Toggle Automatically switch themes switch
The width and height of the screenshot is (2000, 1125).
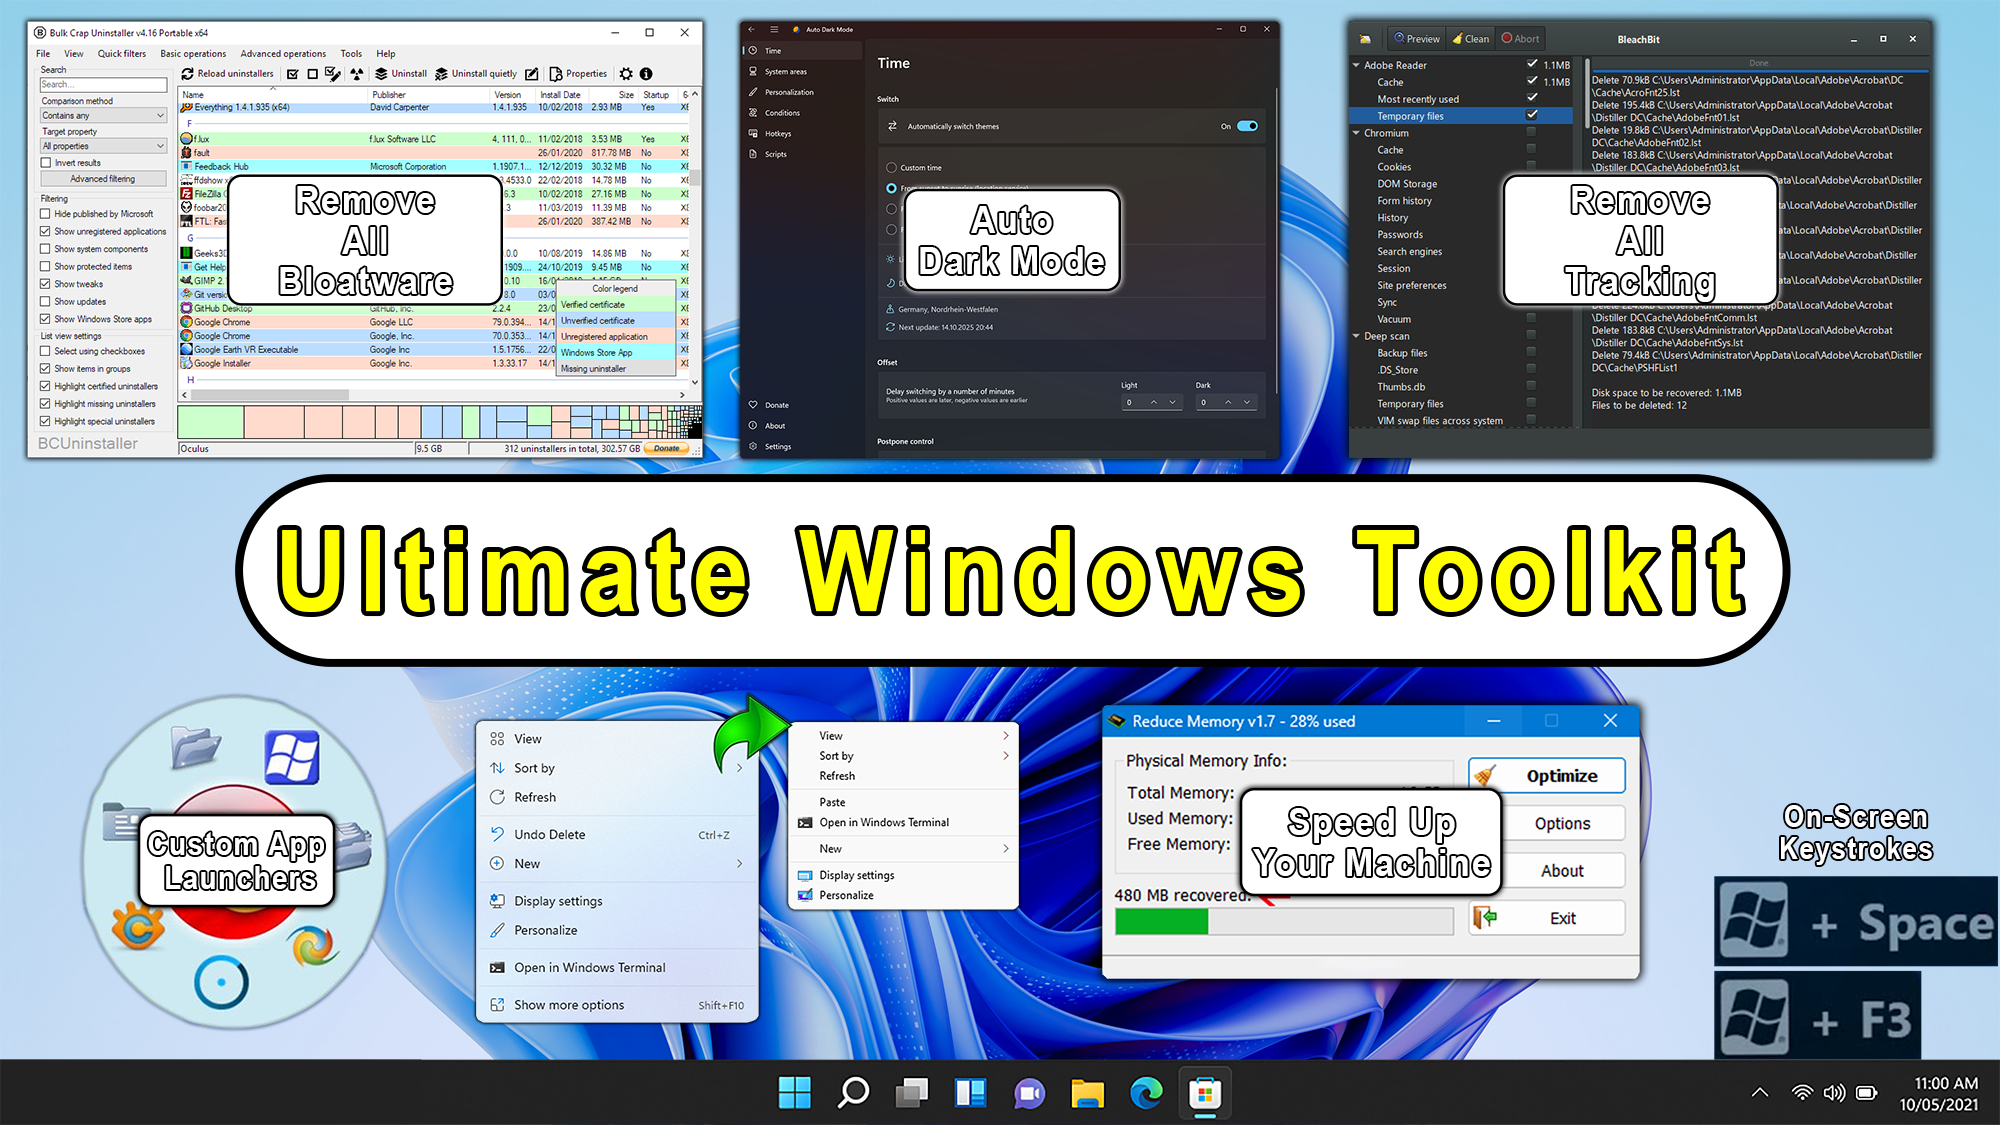point(1247,126)
